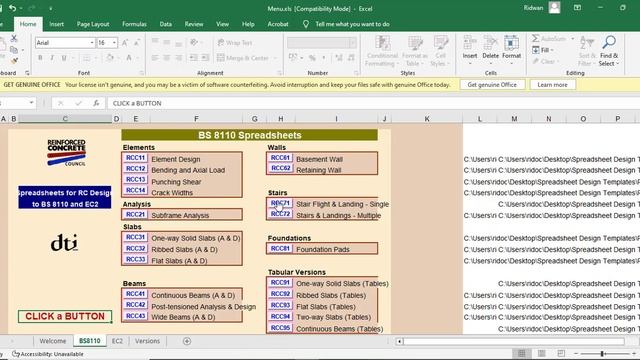Click RCC81 Foundation Pads button
The width and height of the screenshot is (640, 360).
point(280,248)
